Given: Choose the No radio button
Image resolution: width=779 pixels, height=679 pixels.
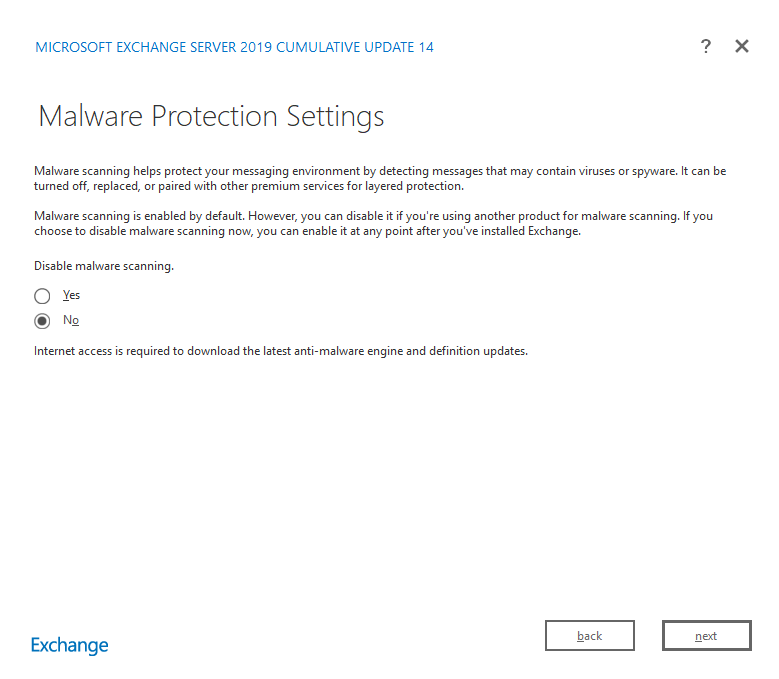Looking at the screenshot, I should tap(42, 321).
